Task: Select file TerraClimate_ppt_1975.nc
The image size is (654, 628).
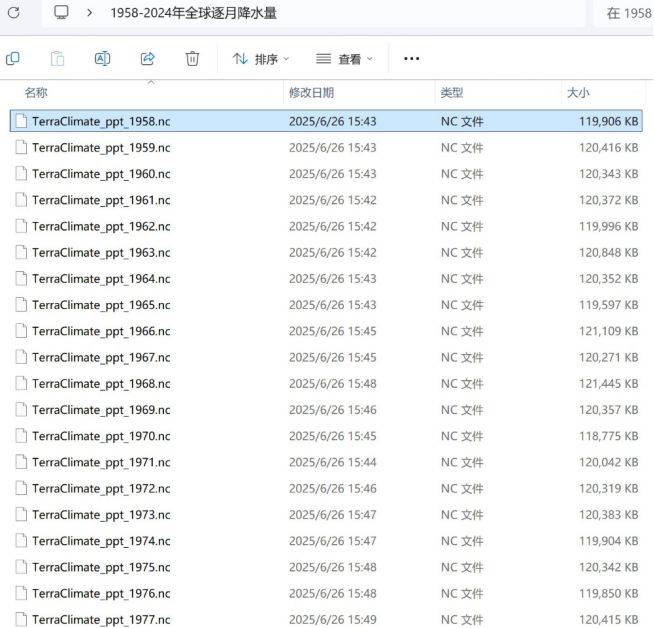Action: point(326,567)
